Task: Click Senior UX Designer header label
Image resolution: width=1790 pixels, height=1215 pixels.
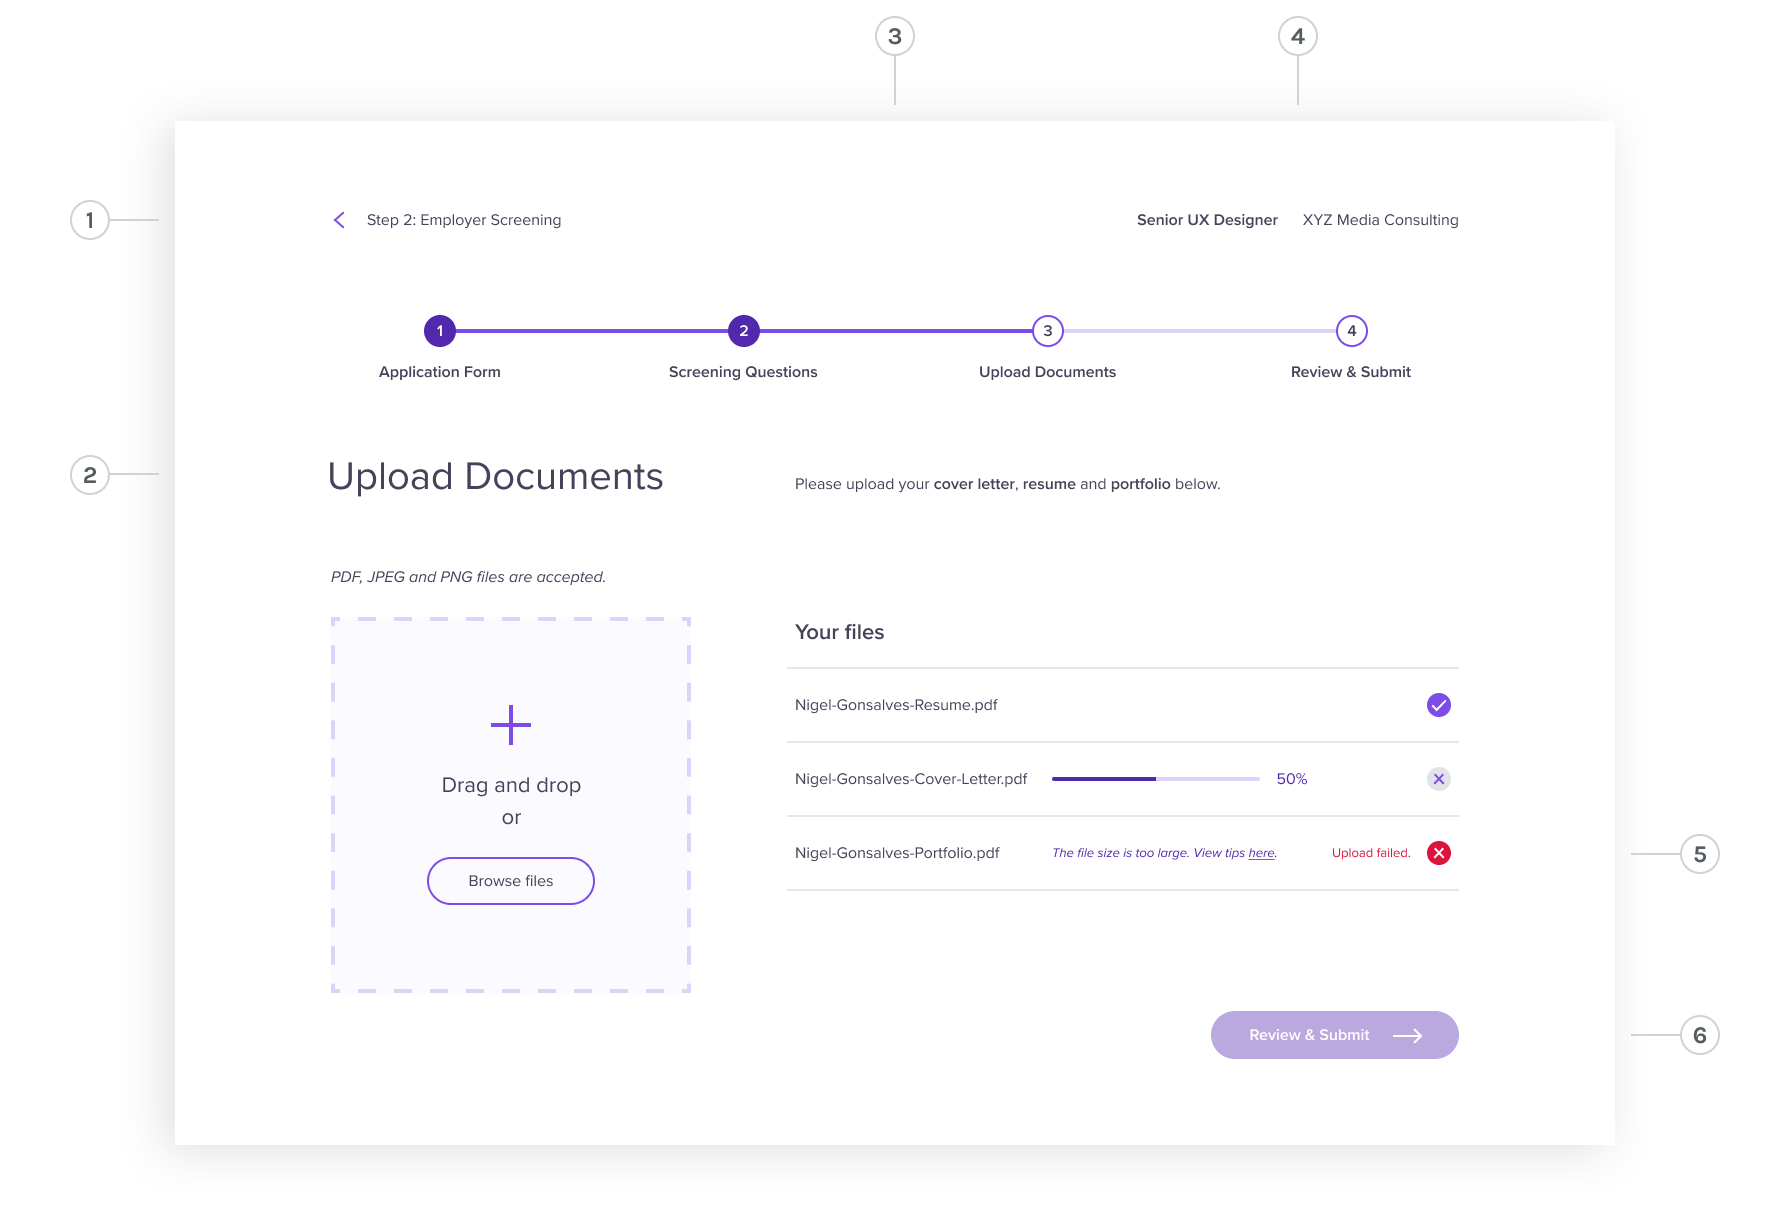Action: point(1207,220)
